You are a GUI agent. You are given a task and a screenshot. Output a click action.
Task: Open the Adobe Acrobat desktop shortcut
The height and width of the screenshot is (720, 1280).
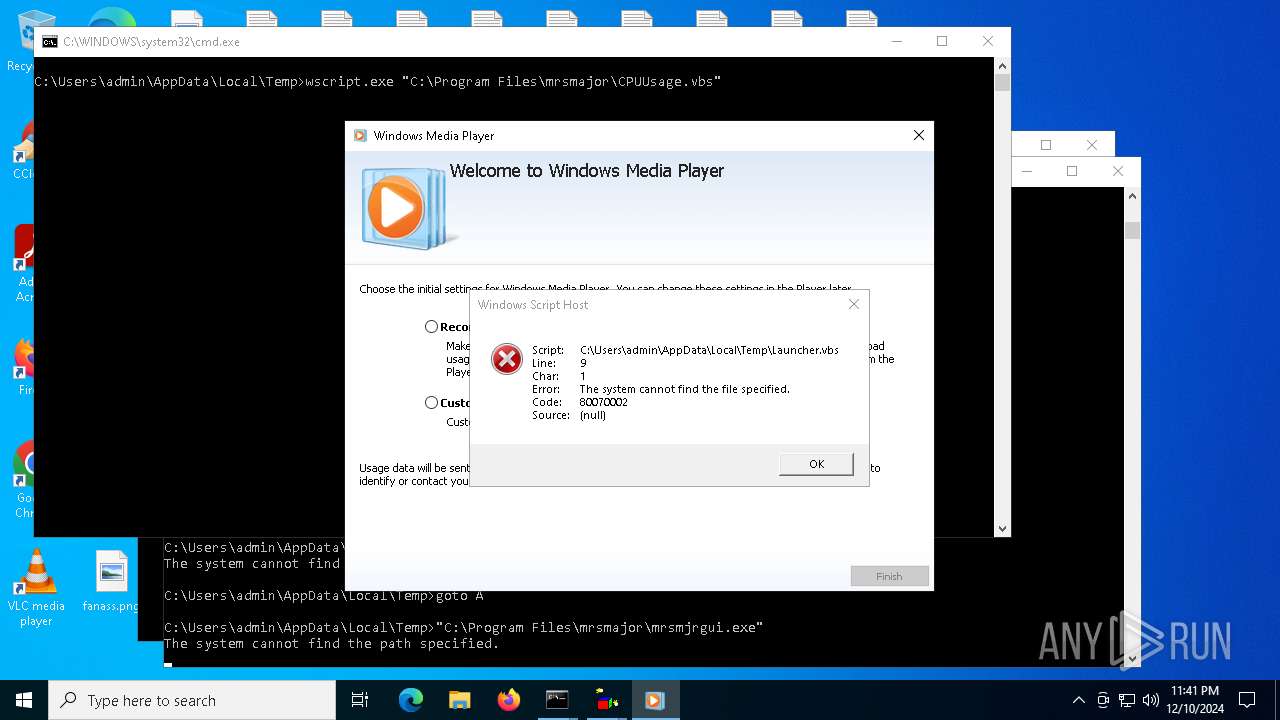click(24, 262)
